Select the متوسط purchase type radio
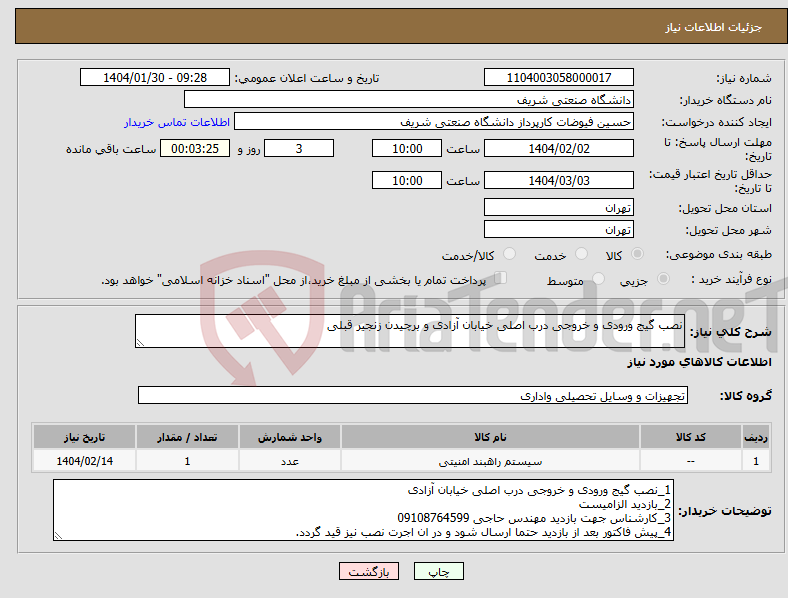The height and width of the screenshot is (598, 788). [x=599, y=278]
